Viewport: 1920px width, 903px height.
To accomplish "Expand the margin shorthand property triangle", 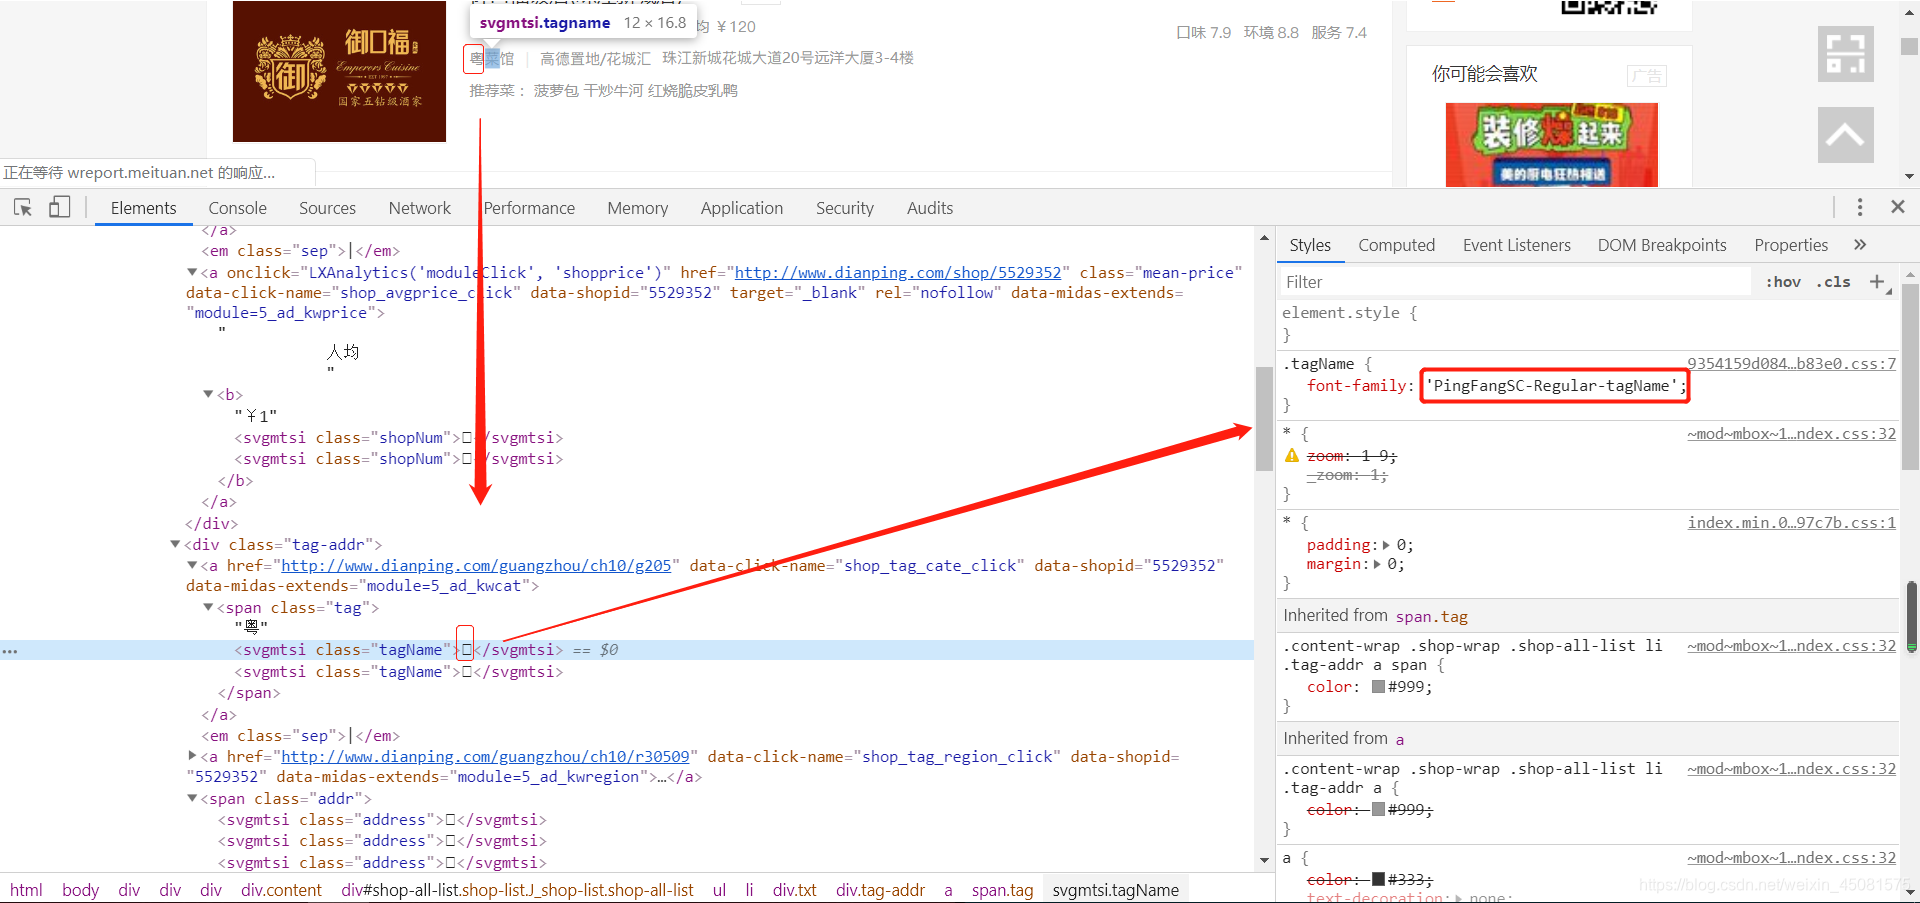I will 1377,564.
